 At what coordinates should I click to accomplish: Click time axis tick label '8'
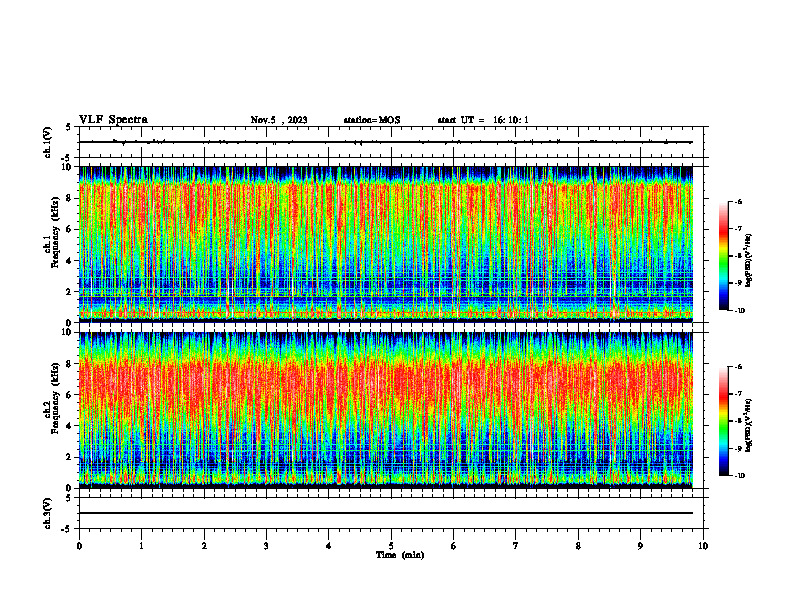coord(578,546)
